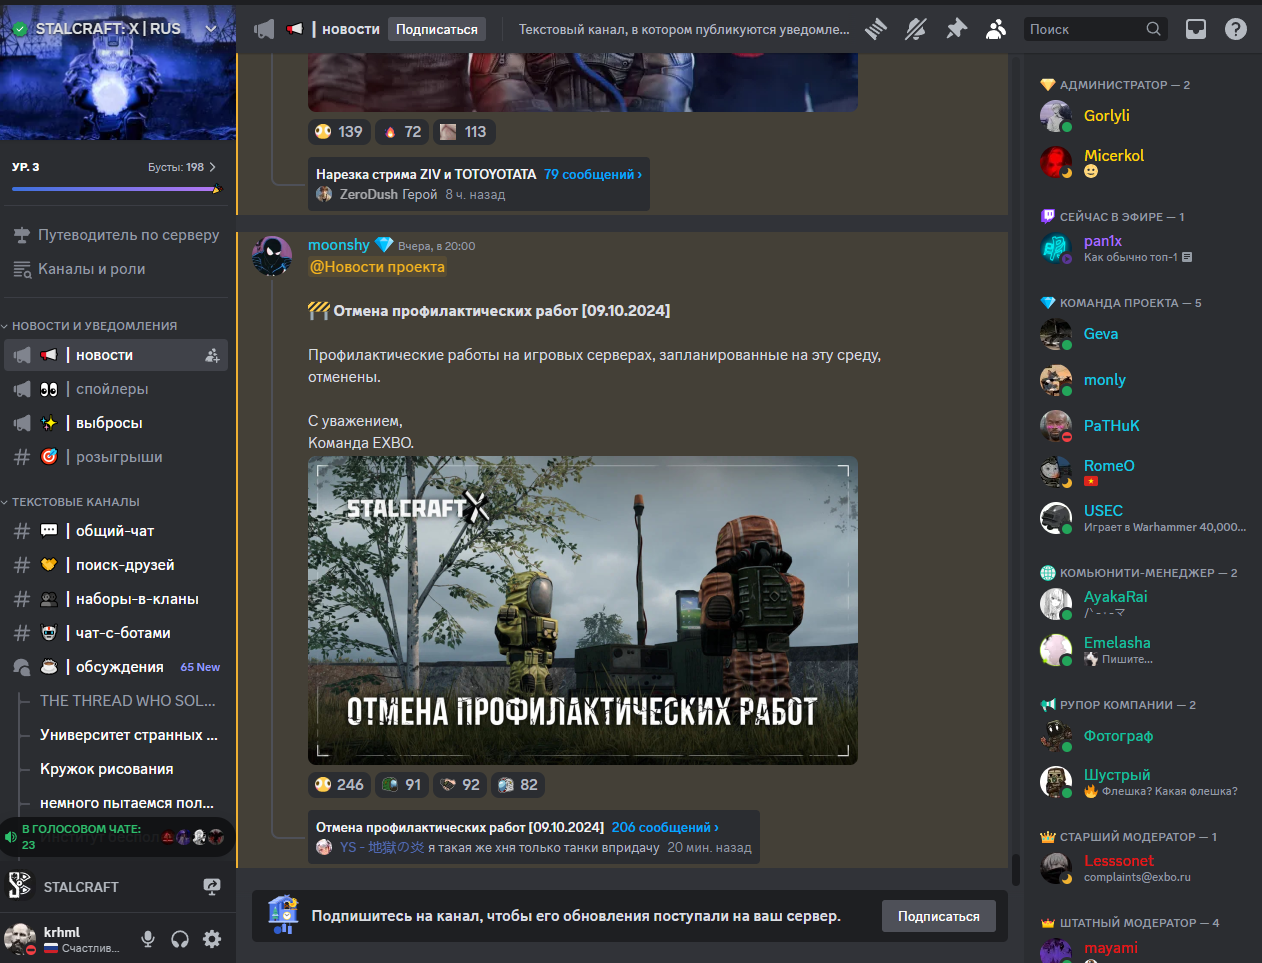The width and height of the screenshot is (1262, 963).
Task: Open the новости channel
Action: (116, 355)
